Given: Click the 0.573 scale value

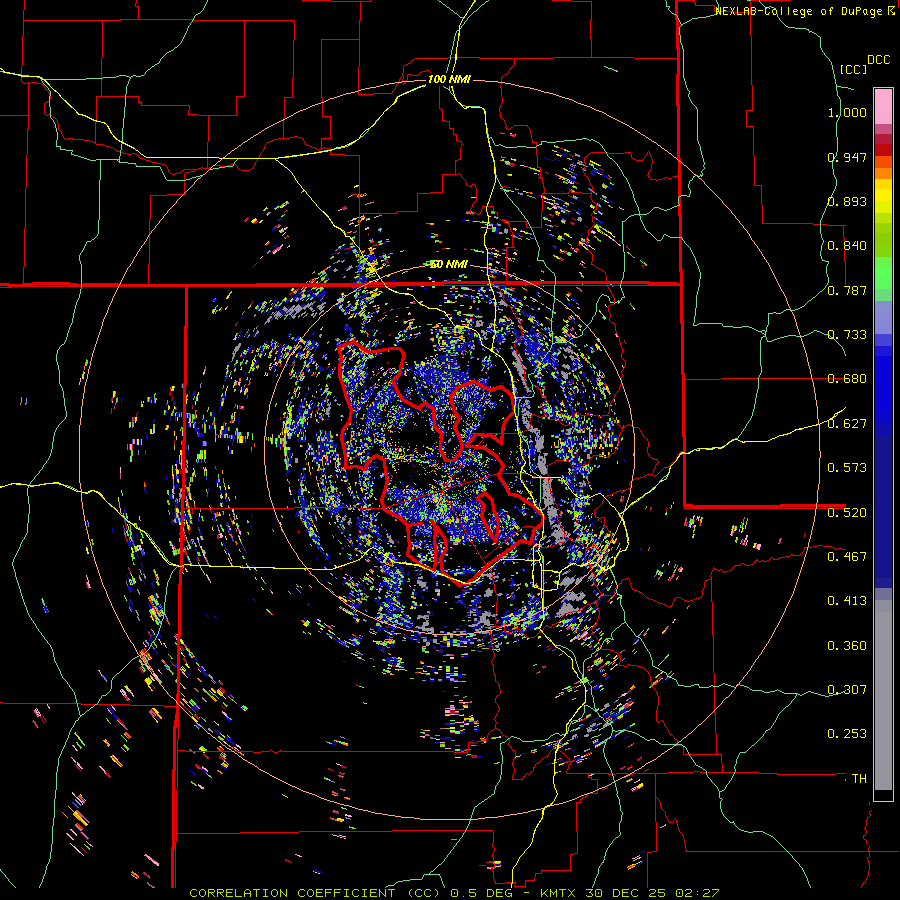Looking at the screenshot, I should [847, 468].
